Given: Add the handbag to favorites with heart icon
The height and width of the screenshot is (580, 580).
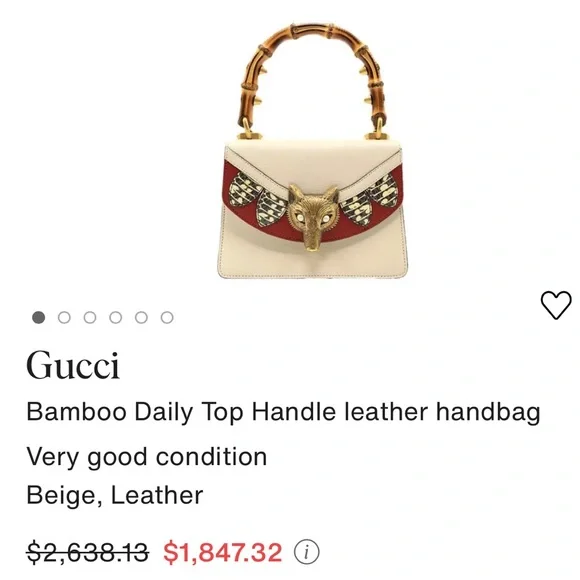Looking at the screenshot, I should [x=556, y=305].
